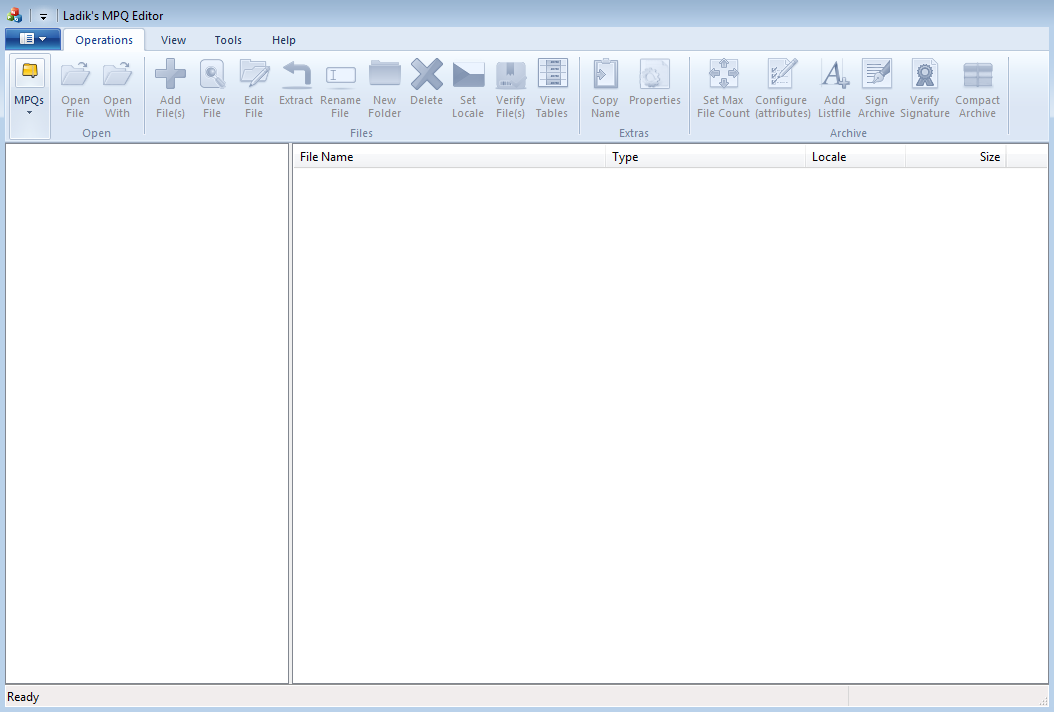
Task: Switch to the View ribbon tab
Action: (x=173, y=40)
